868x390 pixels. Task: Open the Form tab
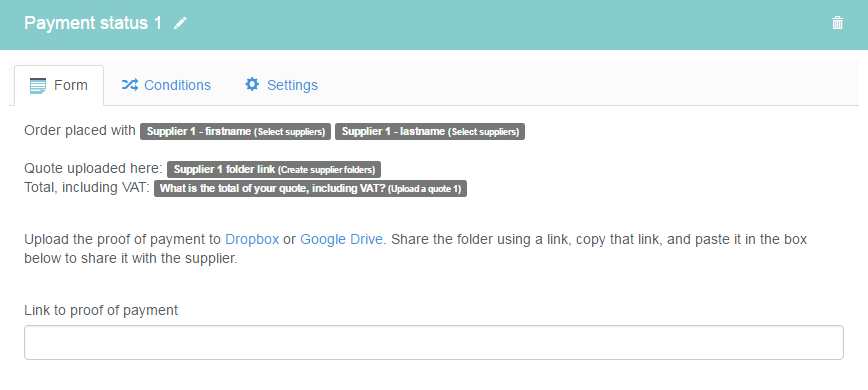(59, 85)
